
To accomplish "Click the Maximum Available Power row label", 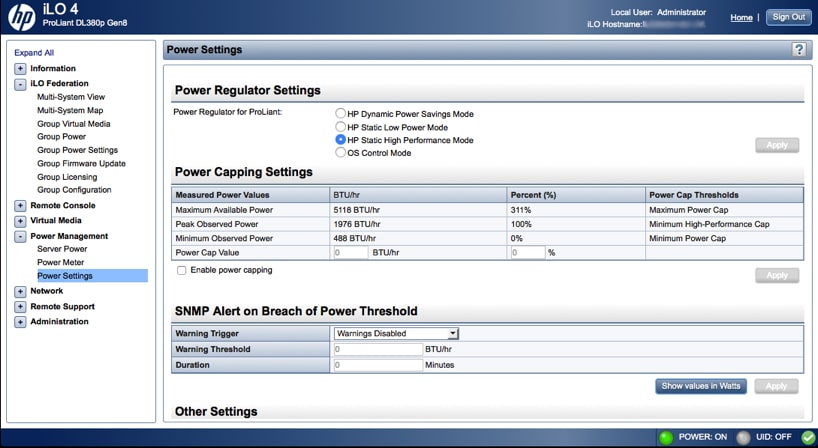I will (x=224, y=210).
